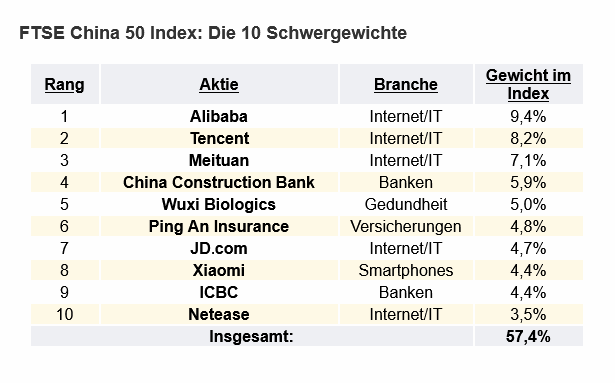Click the FTSE China 50 Index title
This screenshot has width=615, height=383.
point(213,33)
